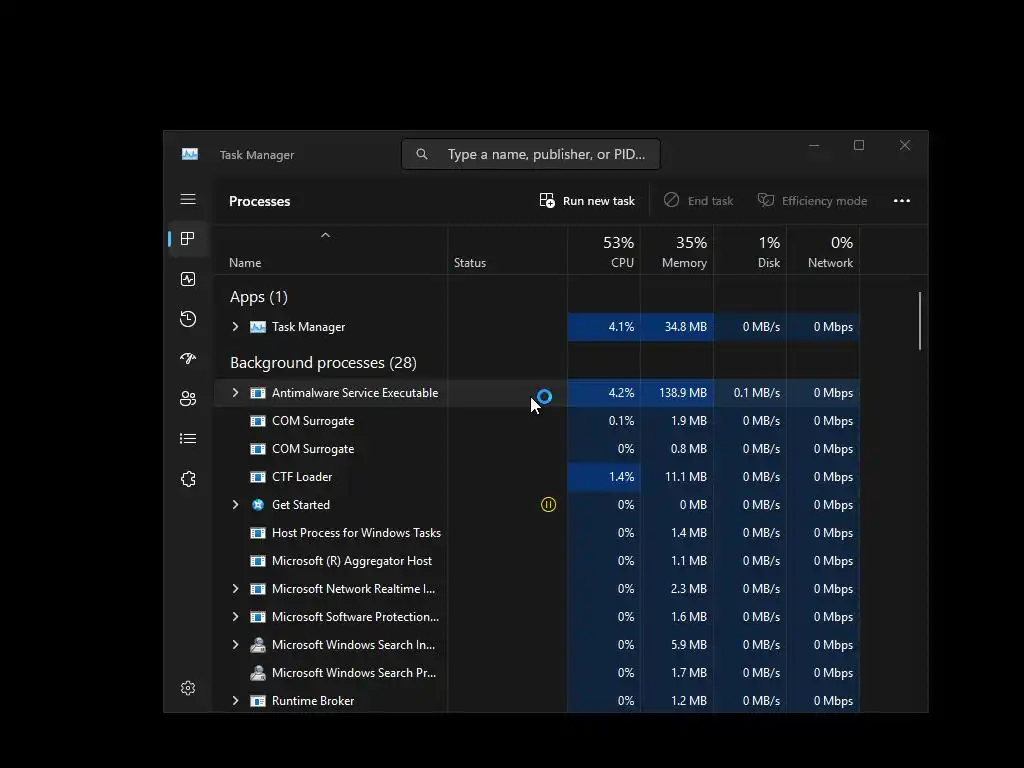Click End task button
The width and height of the screenshot is (1024, 768).
tap(698, 201)
